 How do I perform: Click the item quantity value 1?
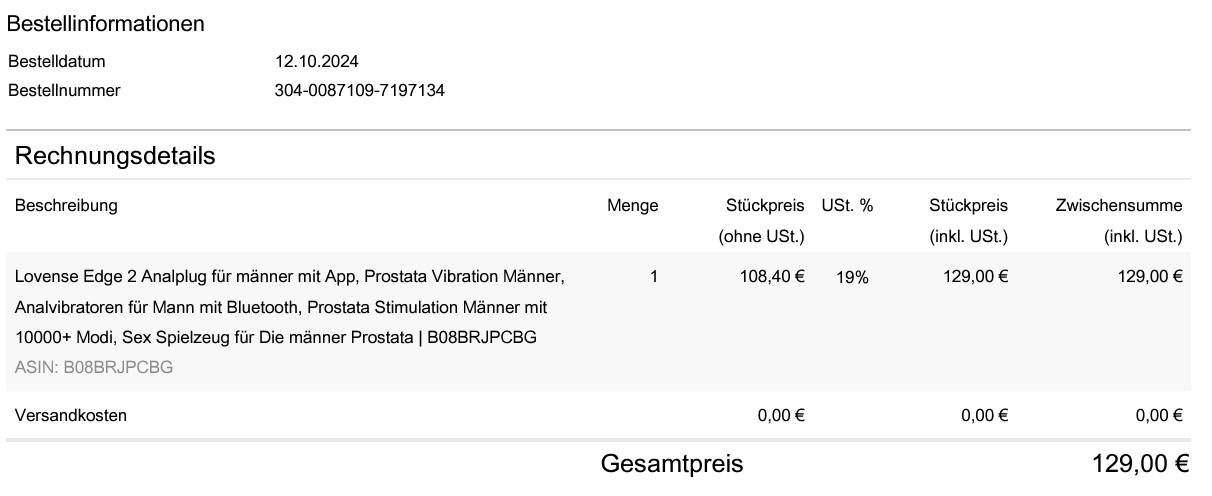point(654,277)
